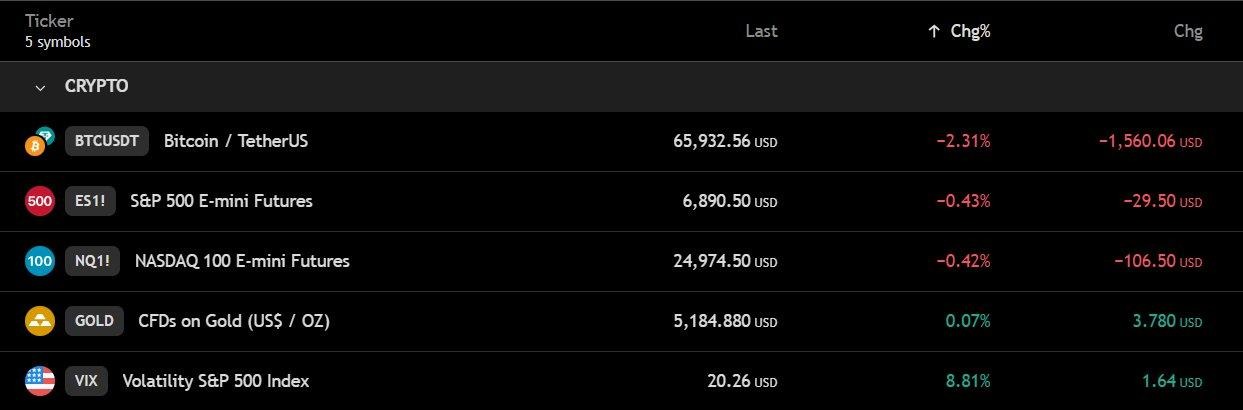1243x410 pixels.
Task: Click the Volatility S&P 500 Index name
Action: pyautogui.click(x=216, y=381)
